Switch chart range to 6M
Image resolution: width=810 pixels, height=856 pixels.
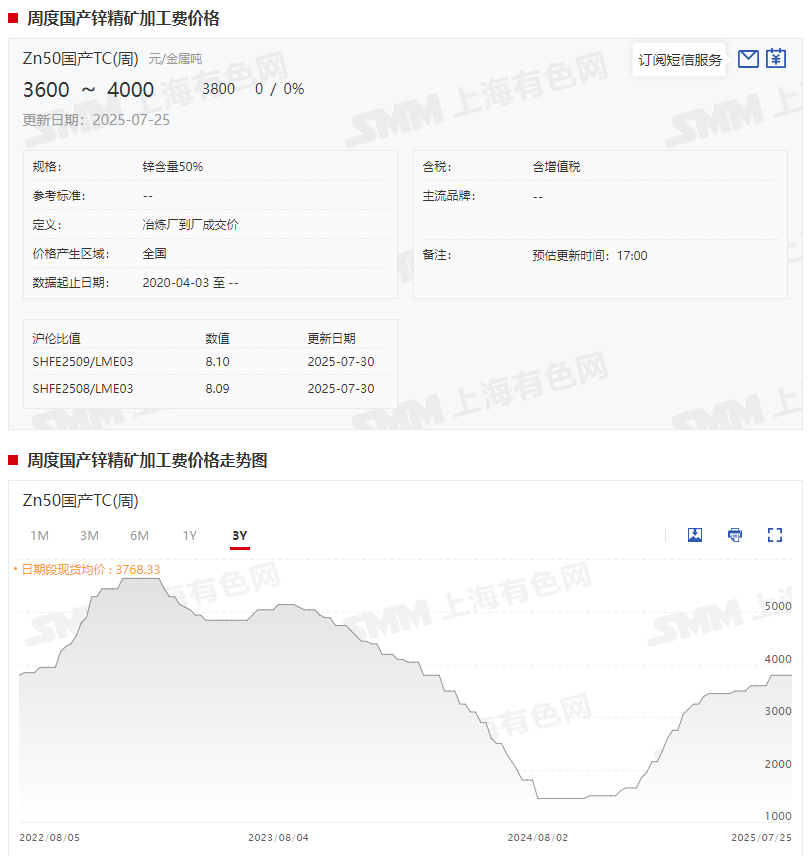[x=139, y=536]
